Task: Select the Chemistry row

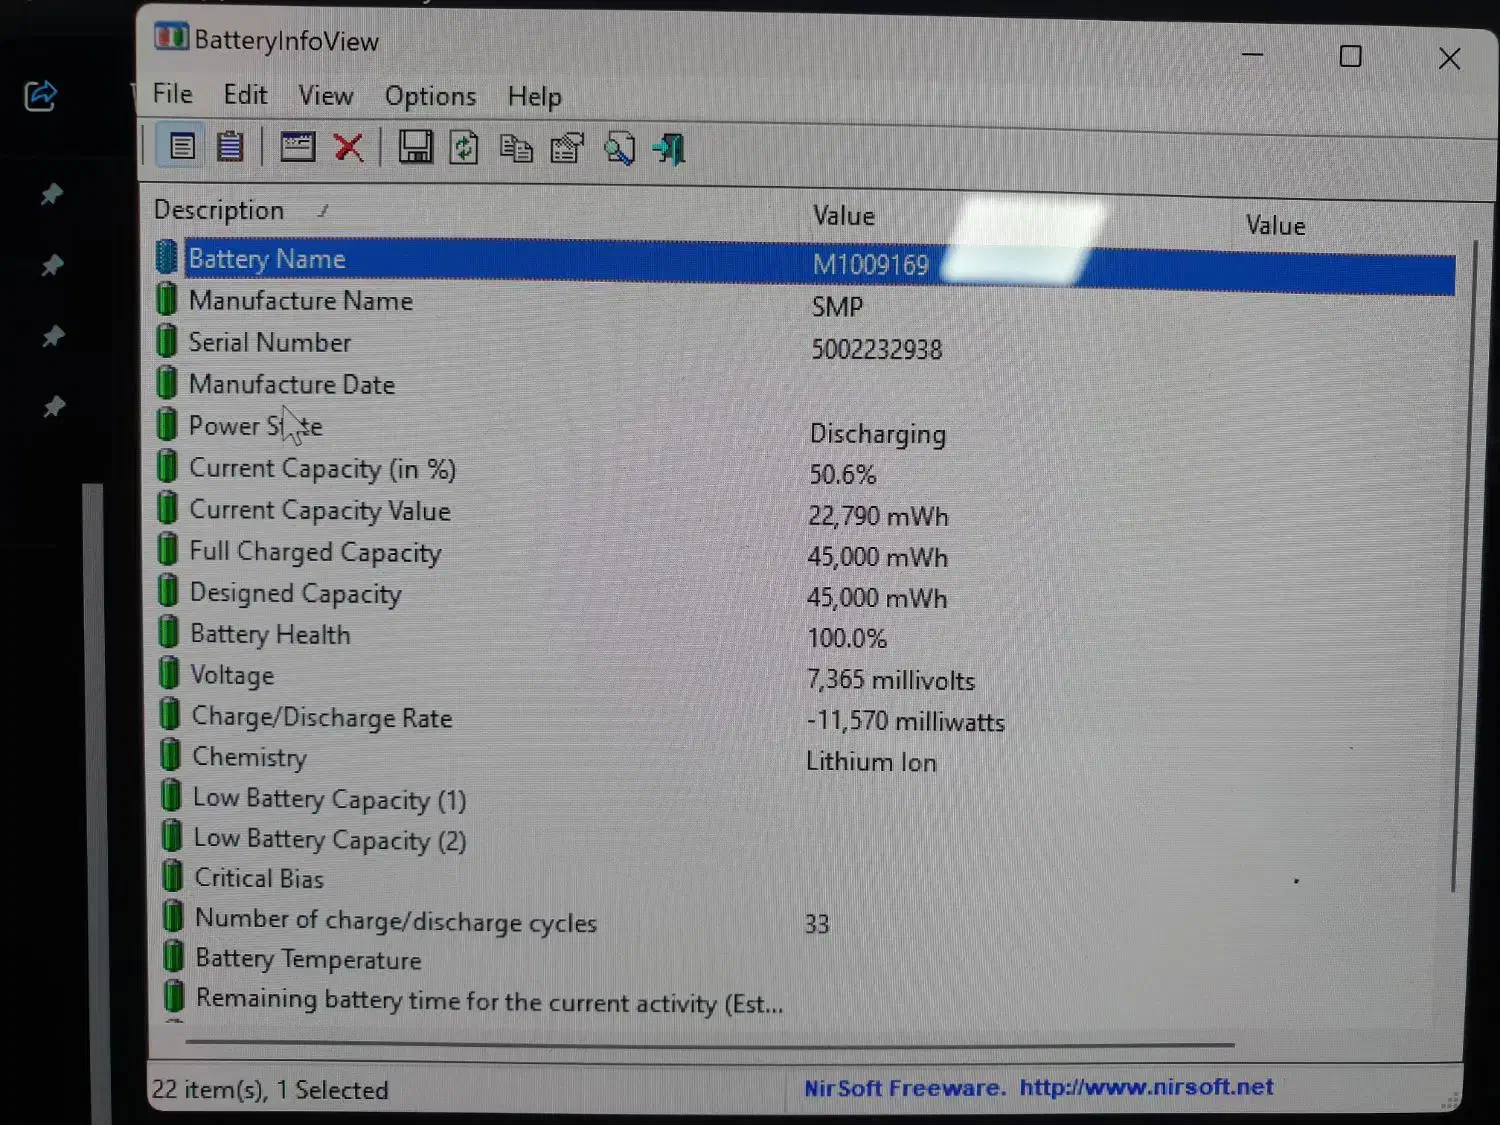Action: pos(805,759)
